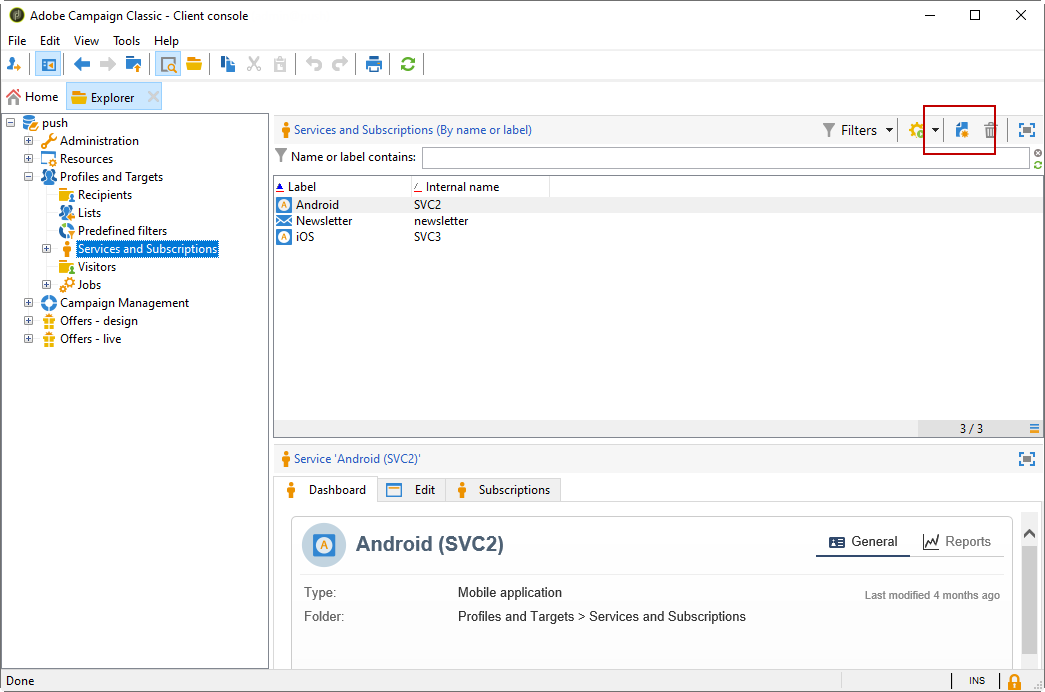Open the View menu

86,41
